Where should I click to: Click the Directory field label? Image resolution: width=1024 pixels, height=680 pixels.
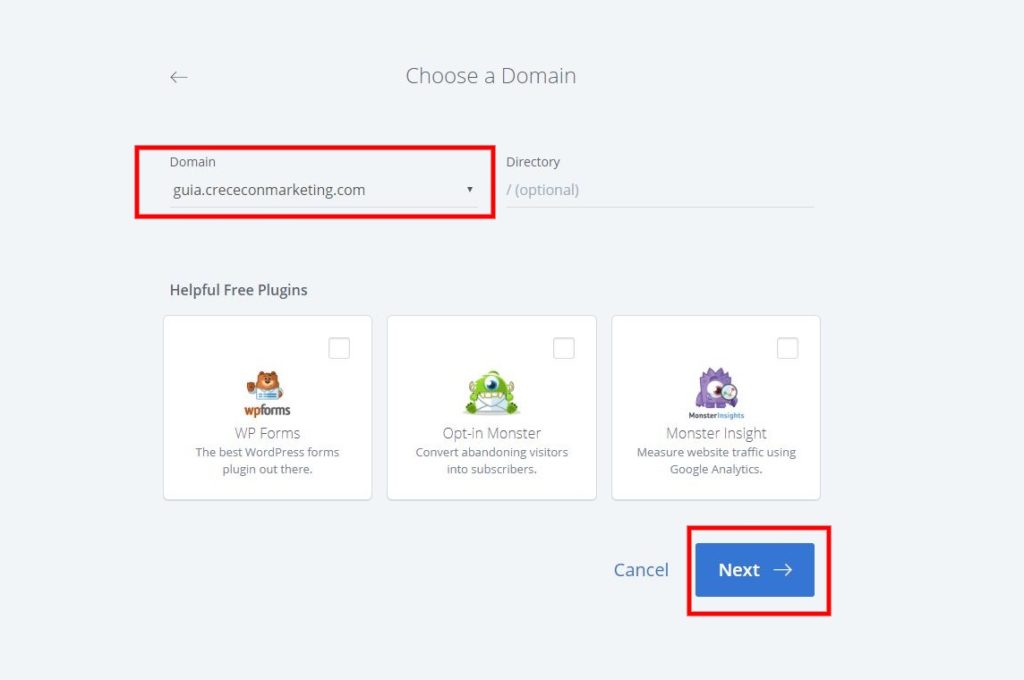(x=533, y=162)
